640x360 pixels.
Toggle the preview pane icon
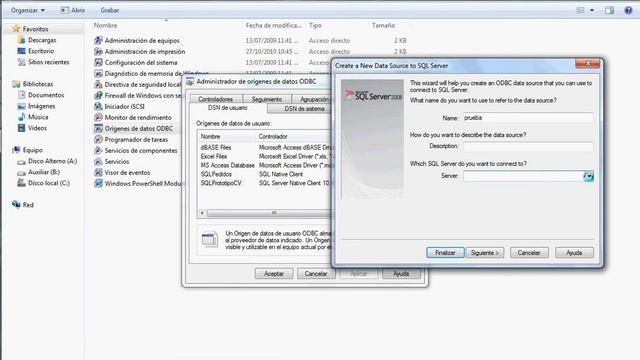click(609, 10)
